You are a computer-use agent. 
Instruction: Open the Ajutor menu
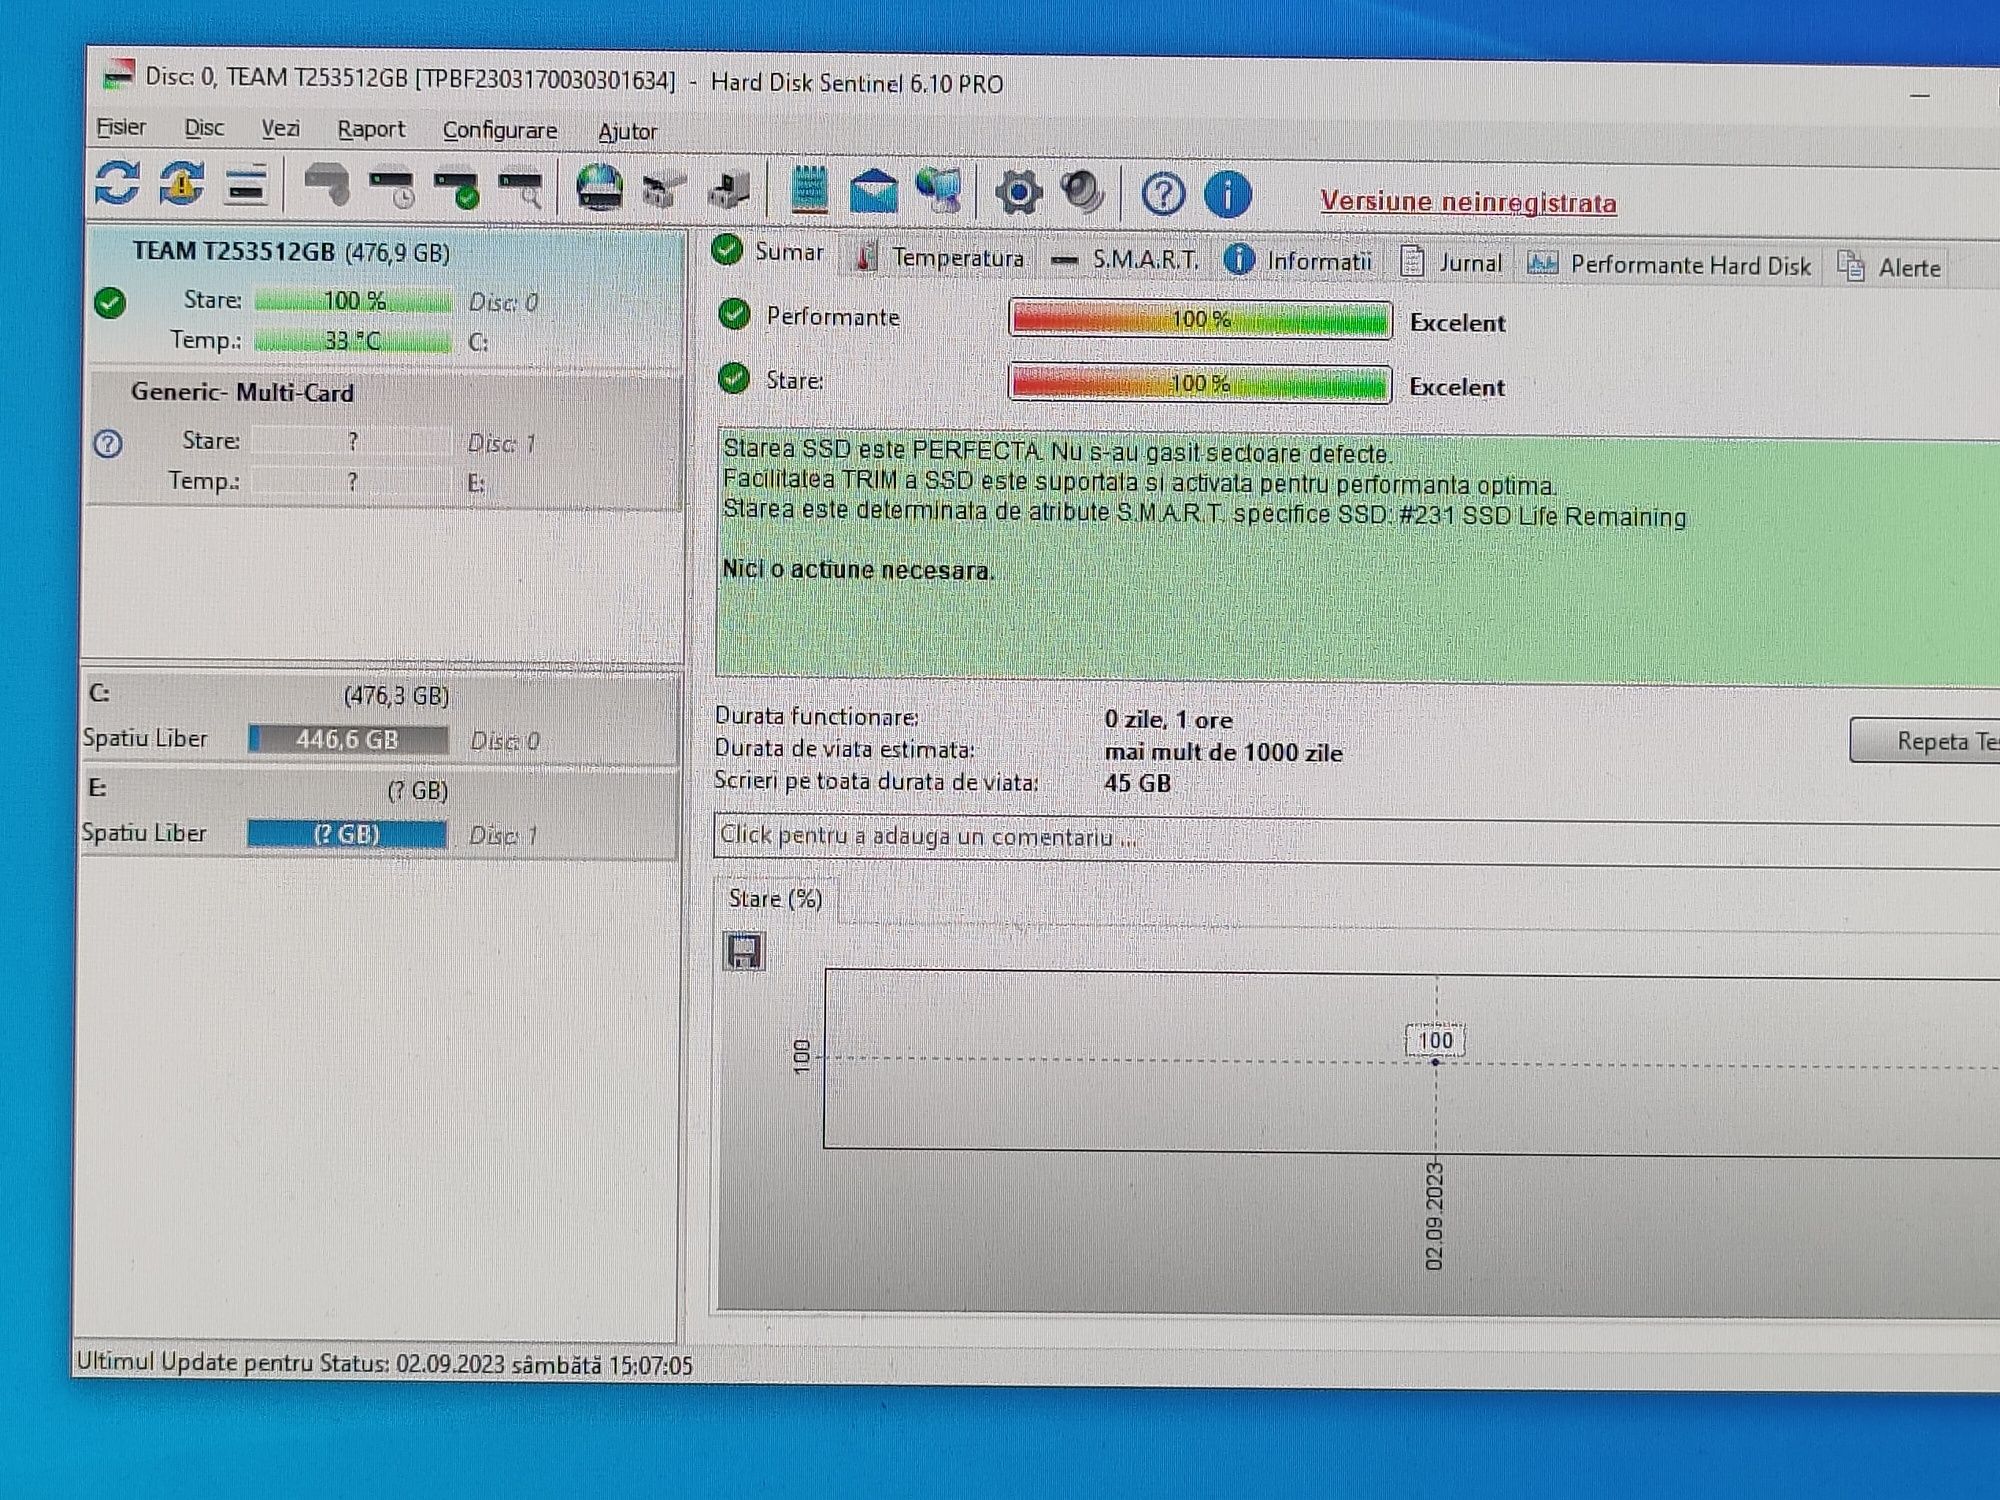point(627,132)
